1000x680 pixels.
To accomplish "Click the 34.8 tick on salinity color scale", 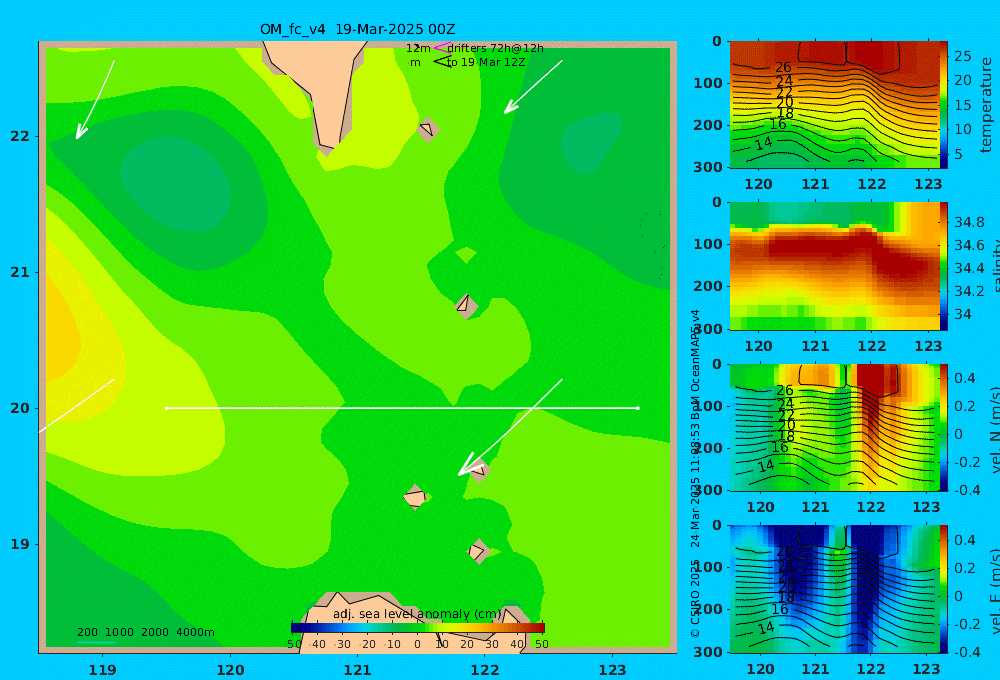I will pos(969,222).
